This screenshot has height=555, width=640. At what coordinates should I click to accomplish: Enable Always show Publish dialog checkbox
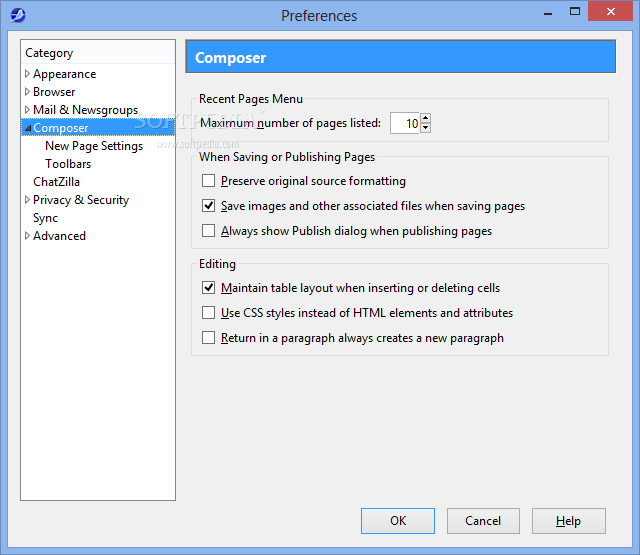click(x=208, y=231)
